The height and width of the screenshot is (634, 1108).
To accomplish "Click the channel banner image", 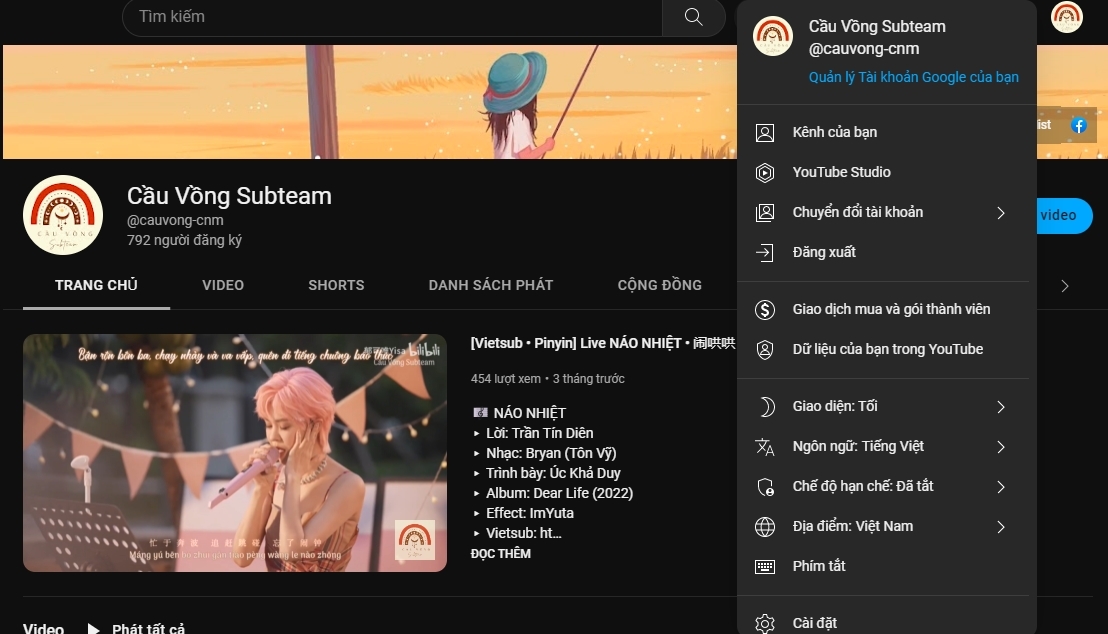I will pyautogui.click(x=369, y=102).
